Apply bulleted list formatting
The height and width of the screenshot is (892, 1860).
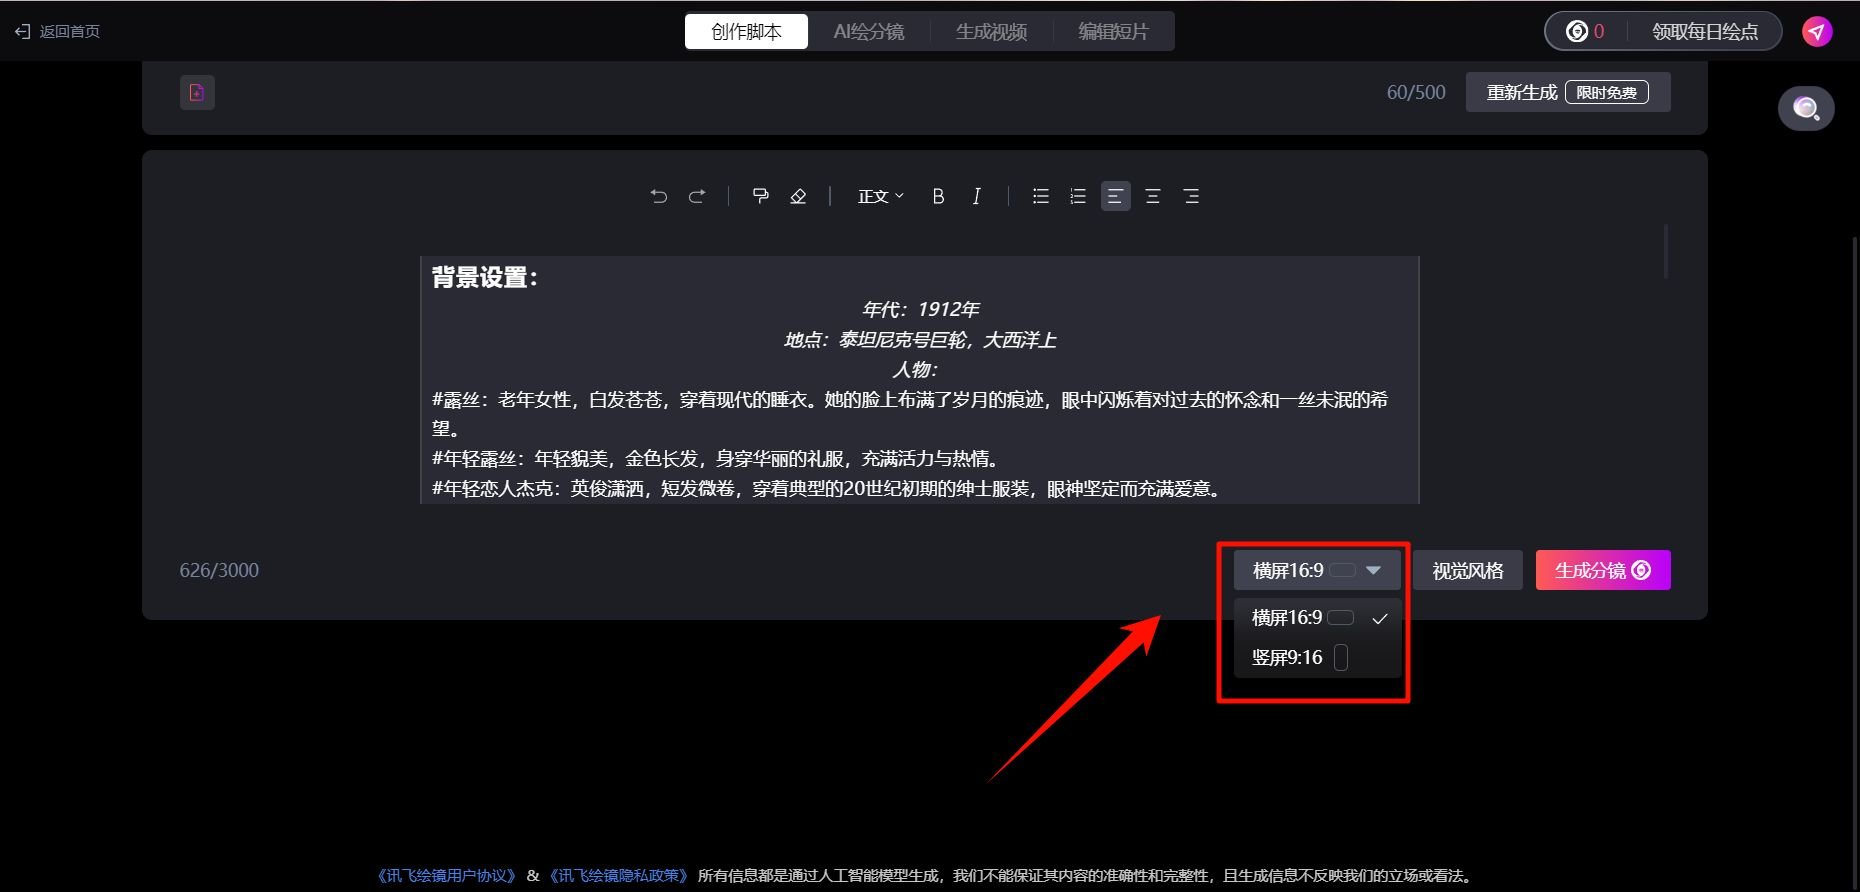(1040, 196)
